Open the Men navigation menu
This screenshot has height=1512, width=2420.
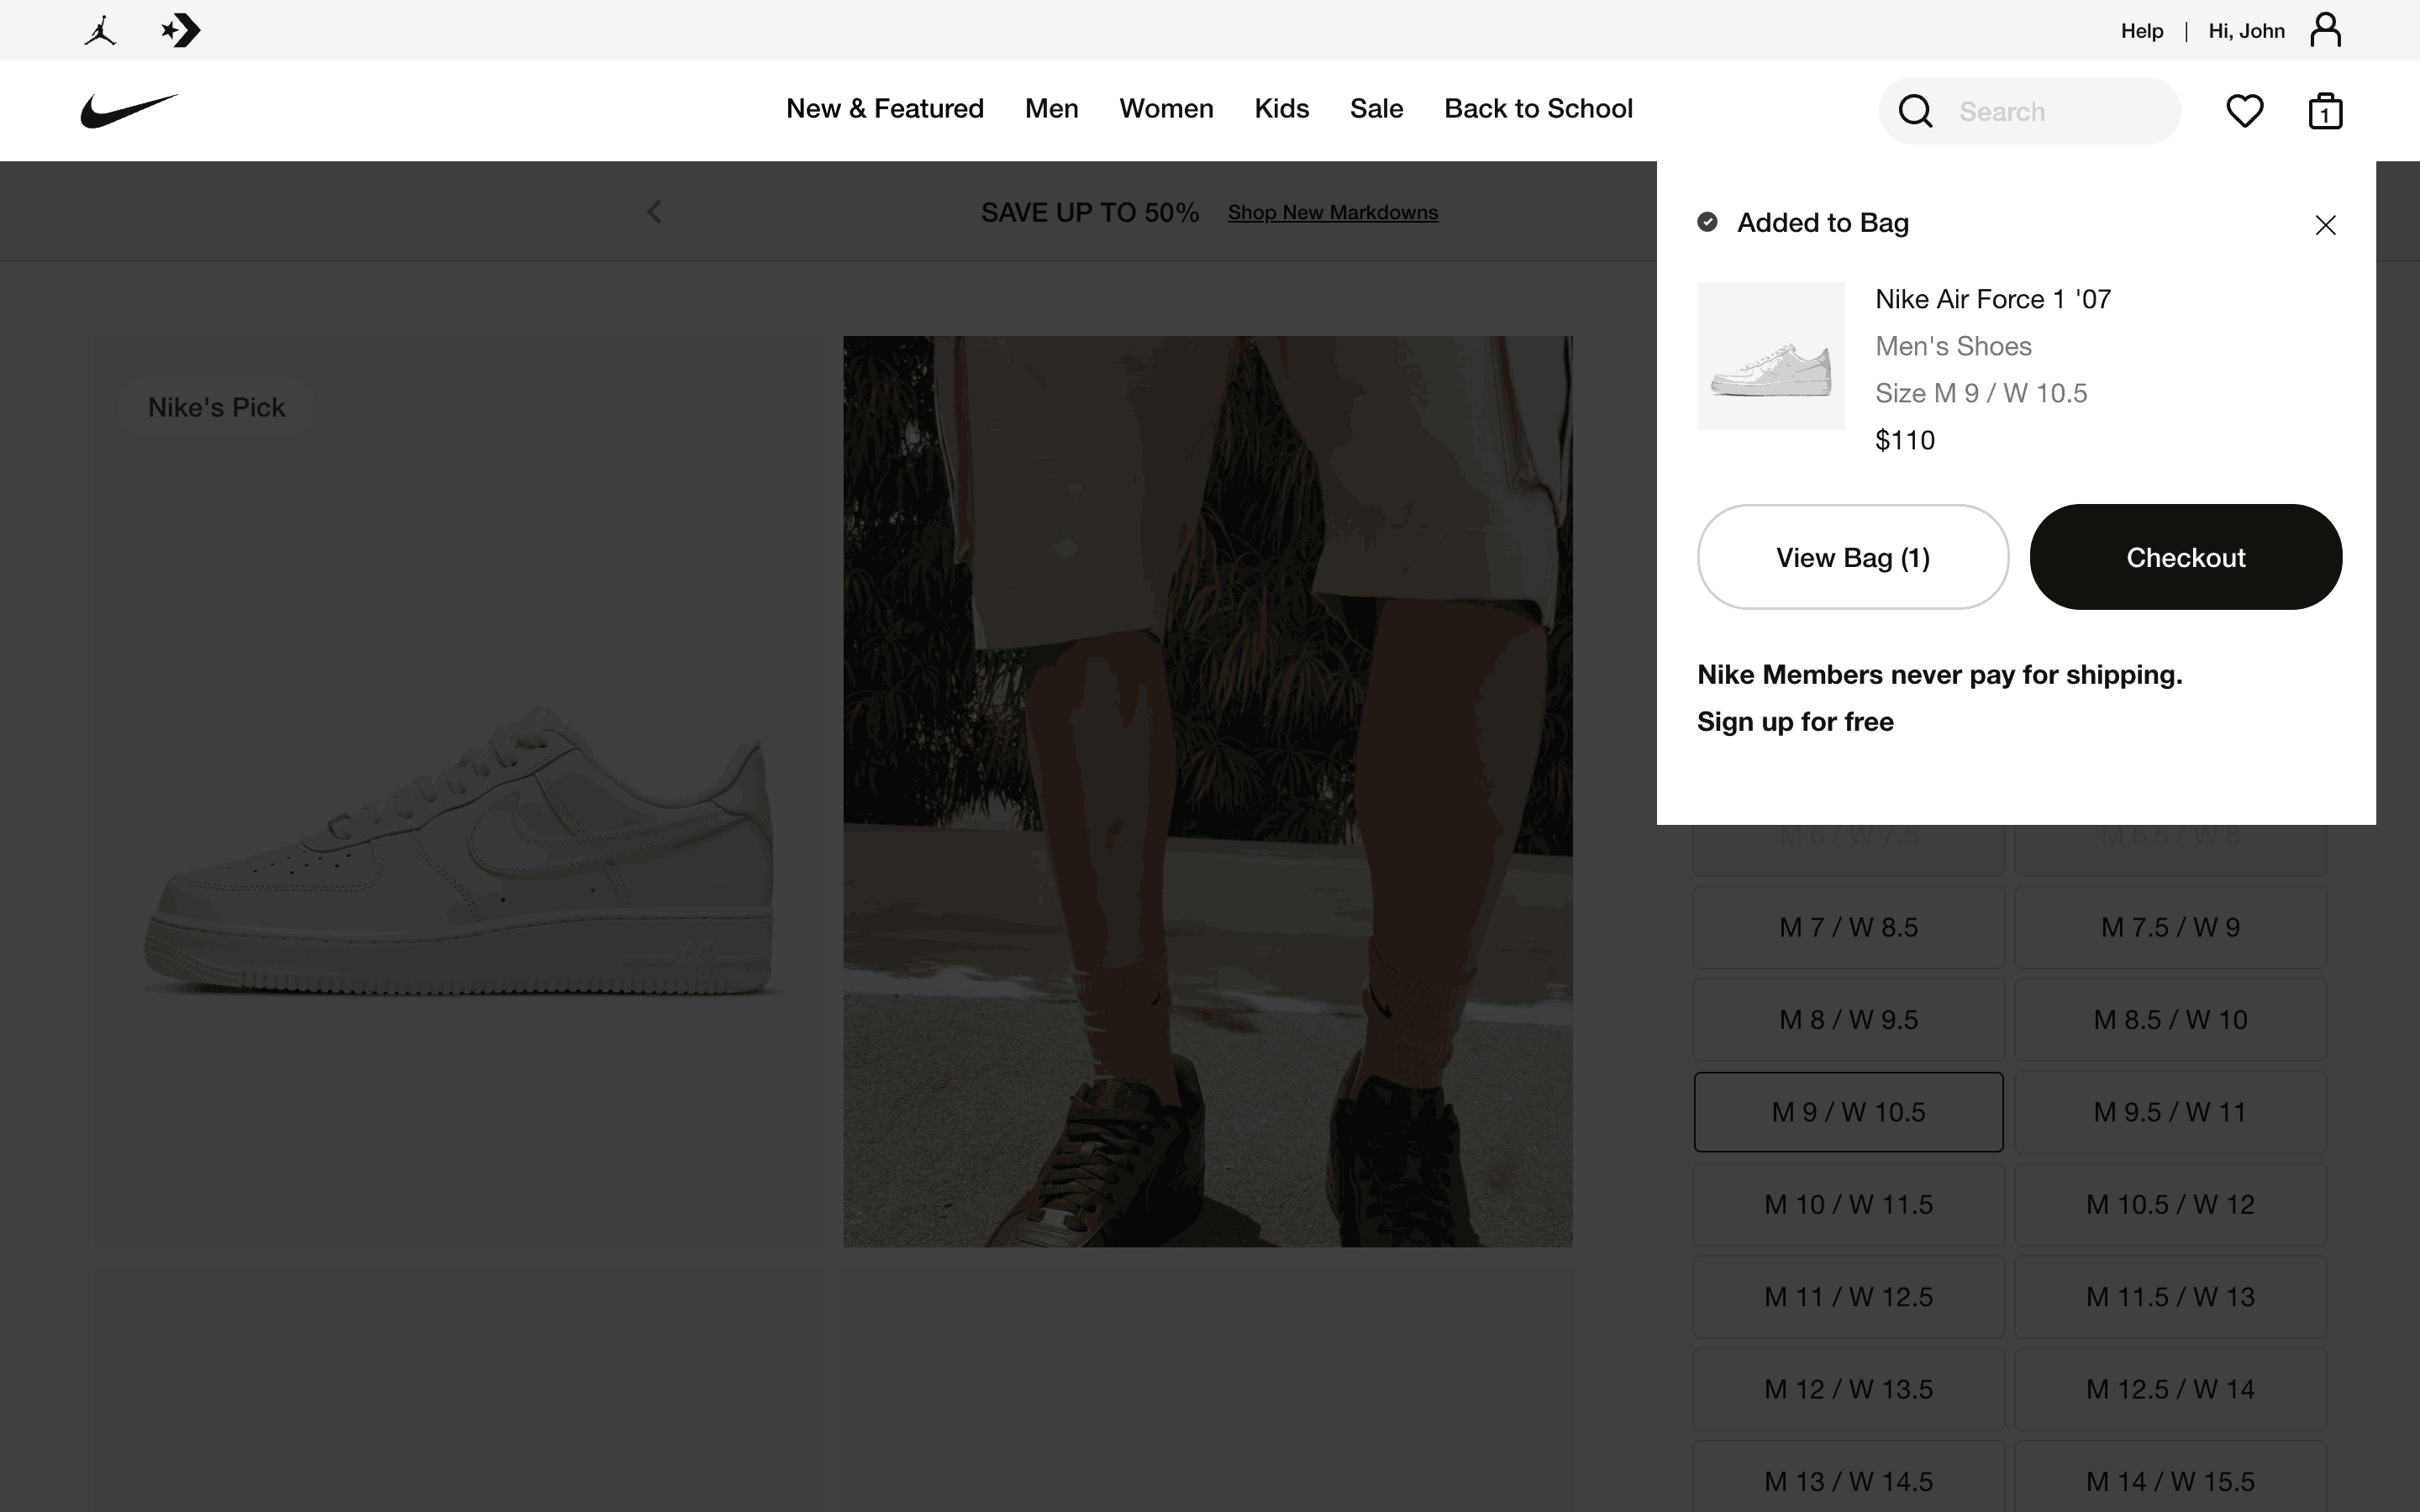(x=1051, y=108)
